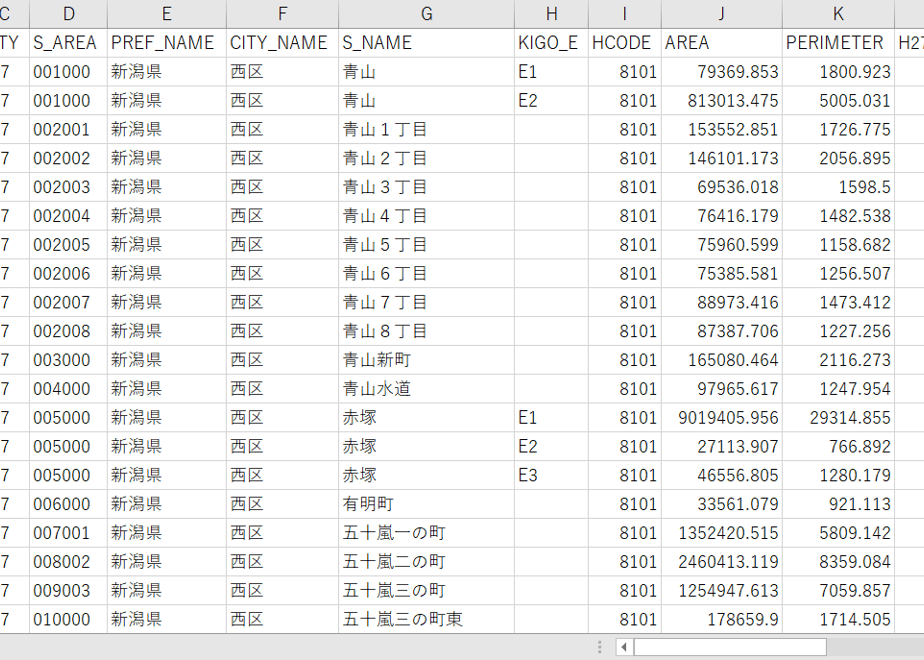Click the CITY_NAME header cell

point(282,43)
